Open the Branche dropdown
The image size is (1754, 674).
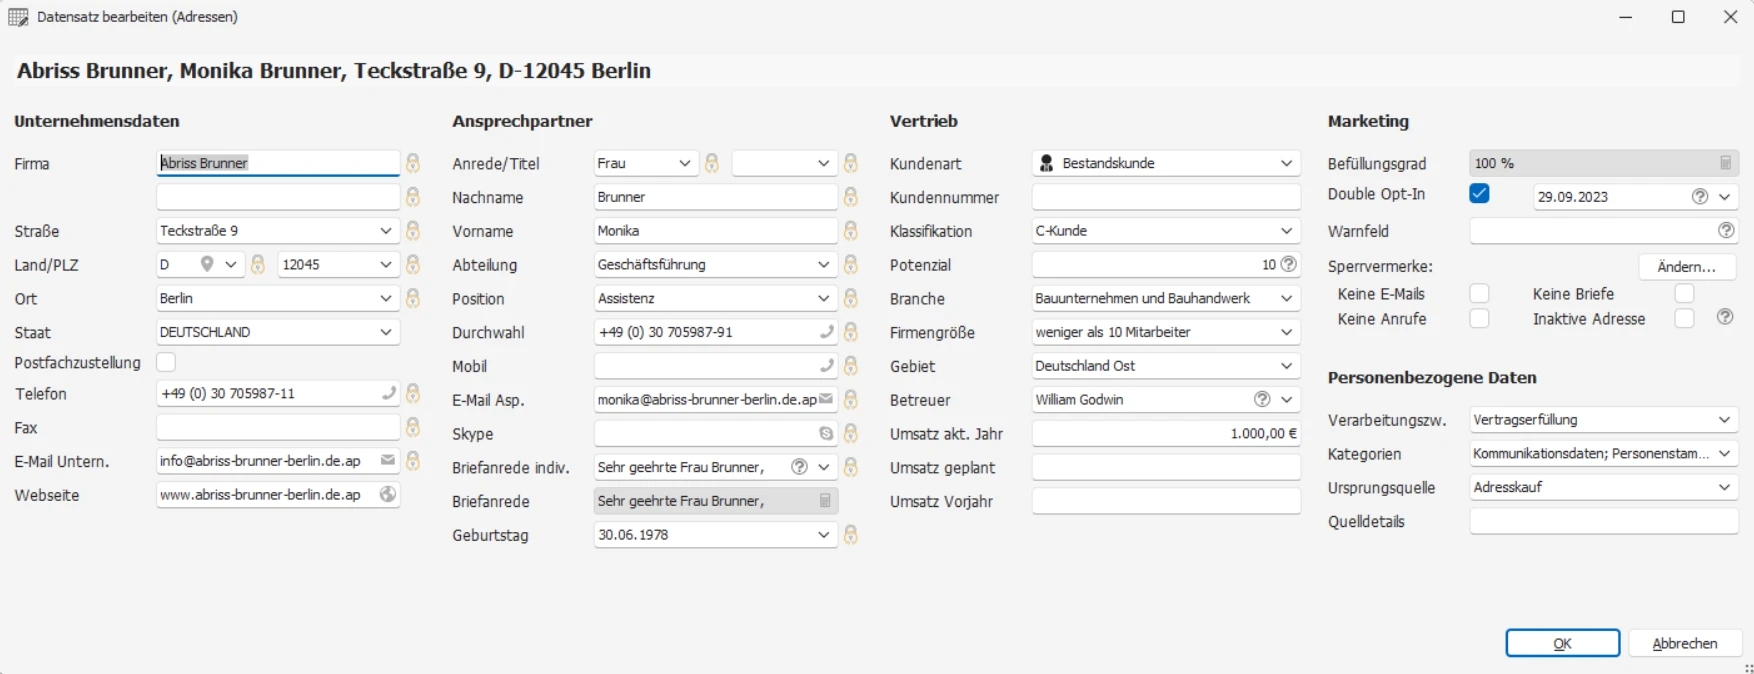pyautogui.click(x=1286, y=298)
